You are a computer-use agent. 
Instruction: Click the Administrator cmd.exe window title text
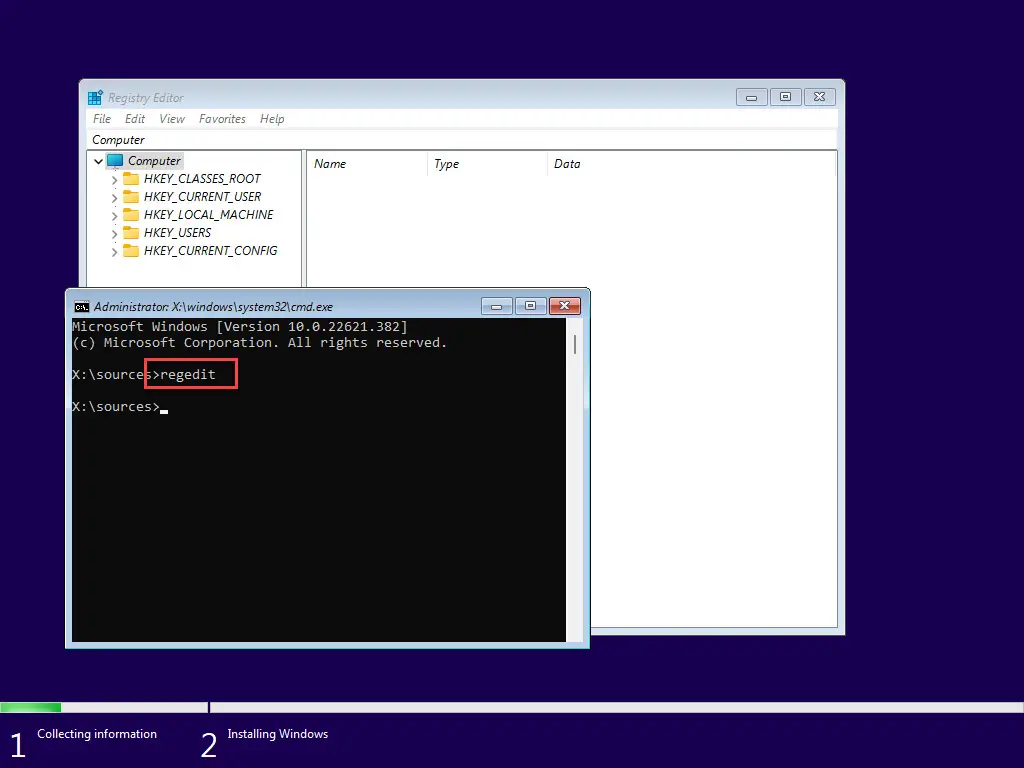point(213,307)
